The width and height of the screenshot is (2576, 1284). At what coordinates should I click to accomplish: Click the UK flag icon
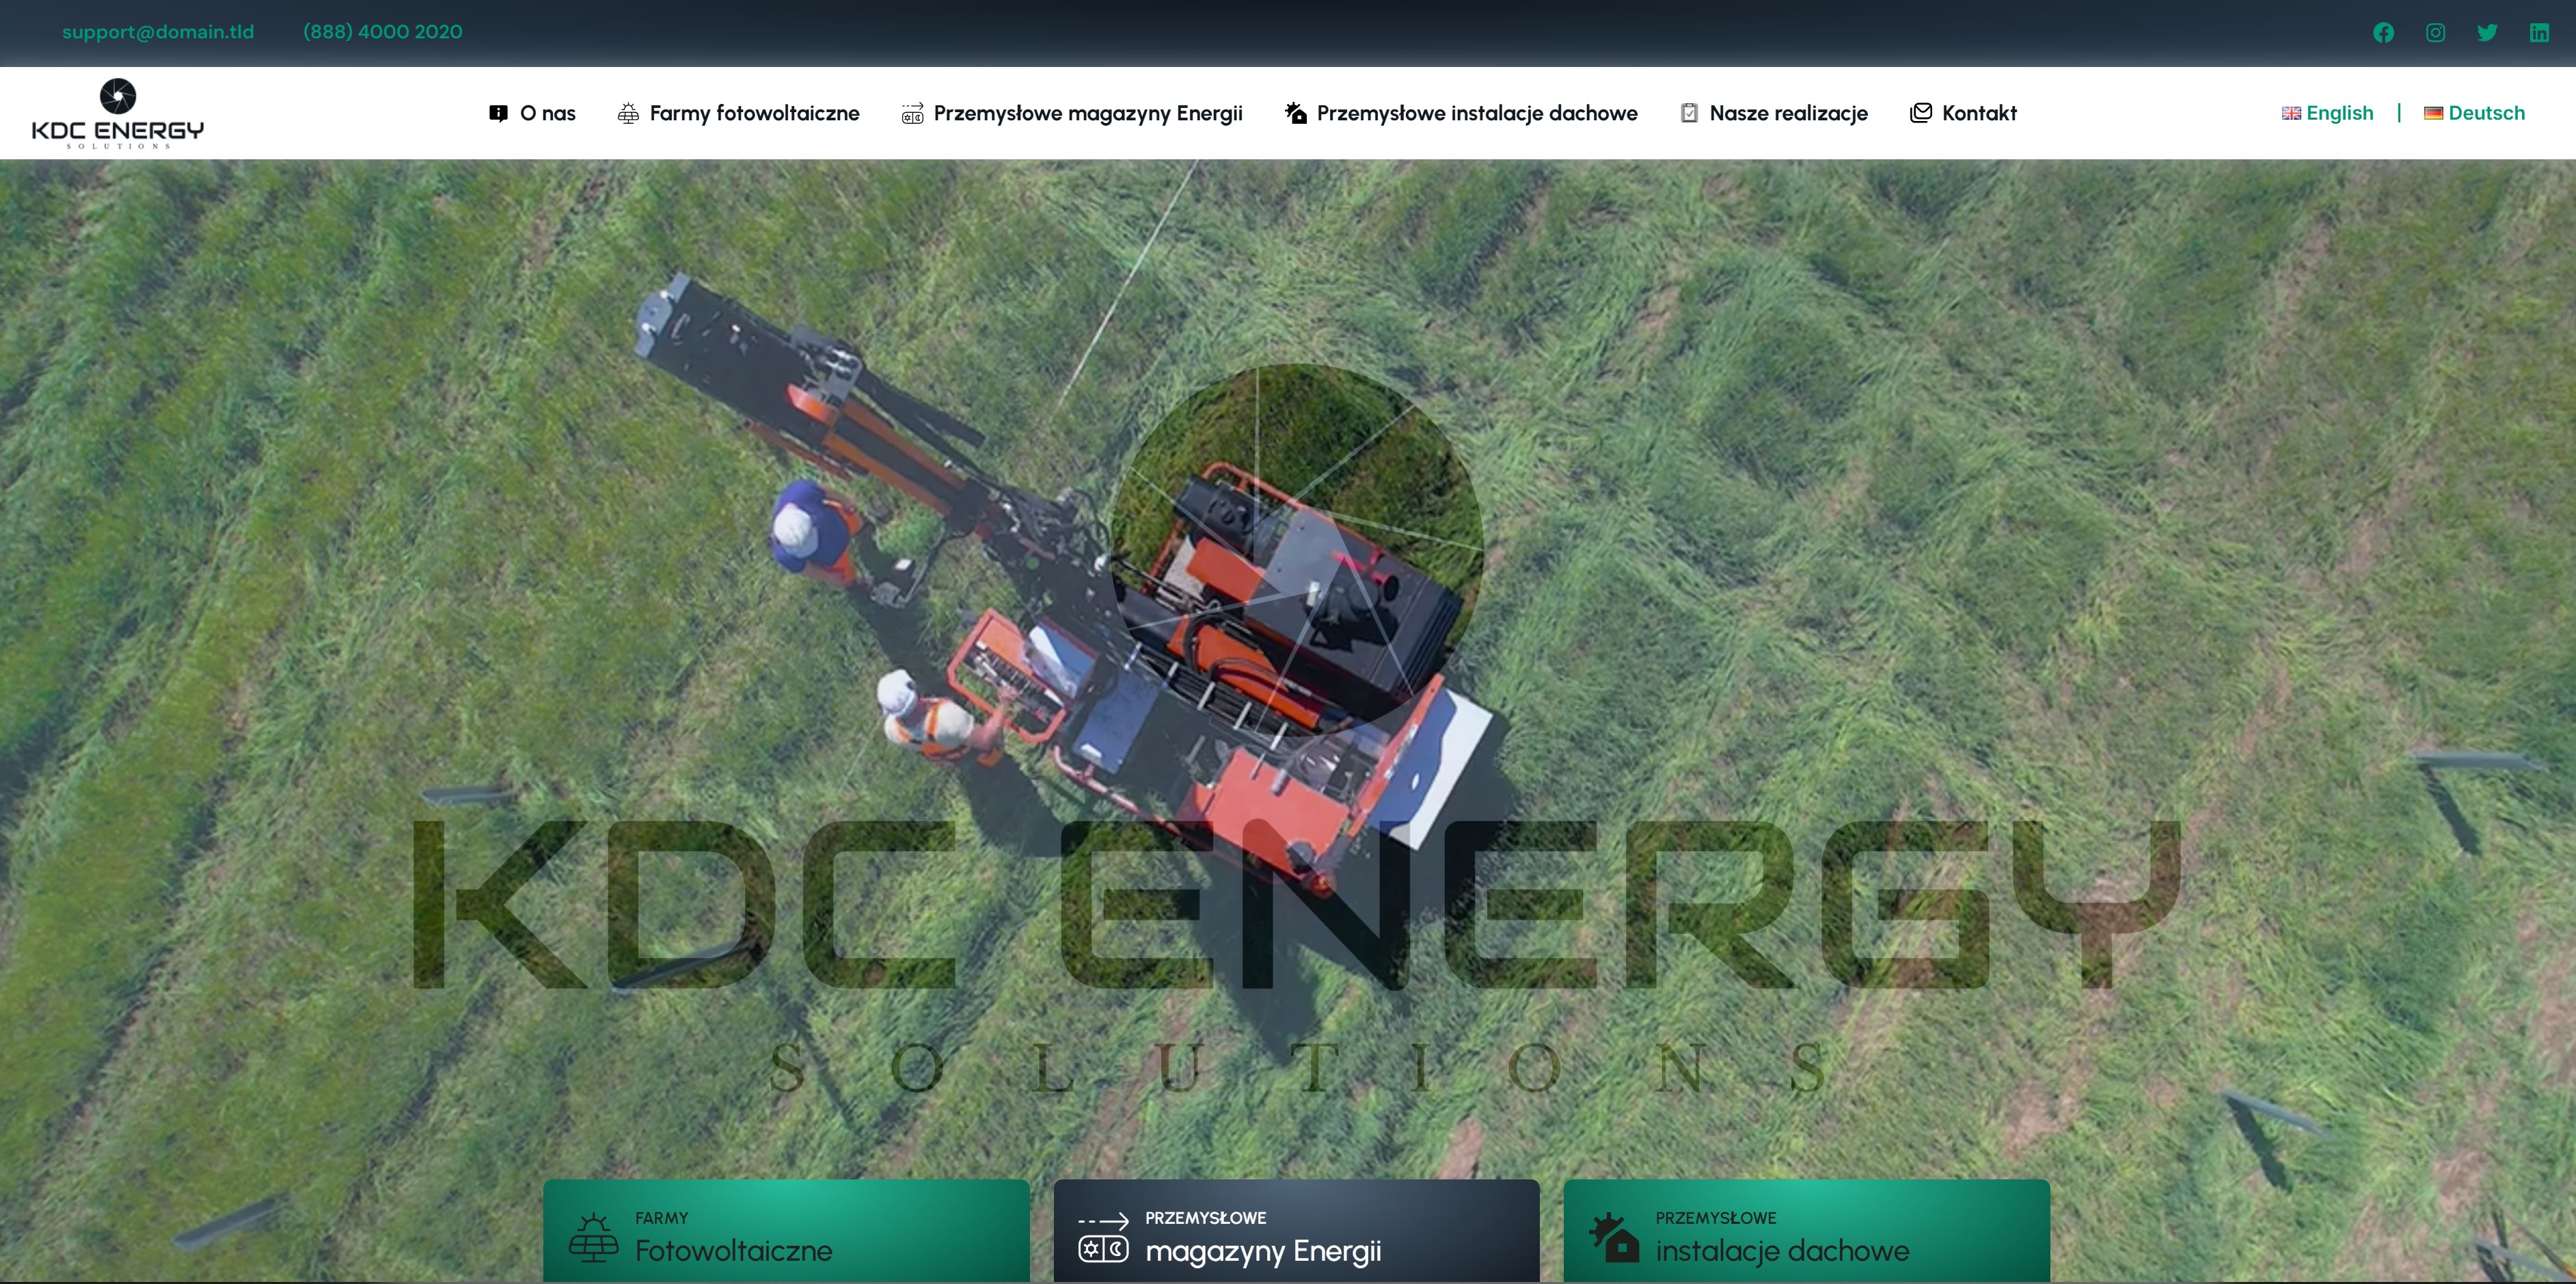[2291, 113]
